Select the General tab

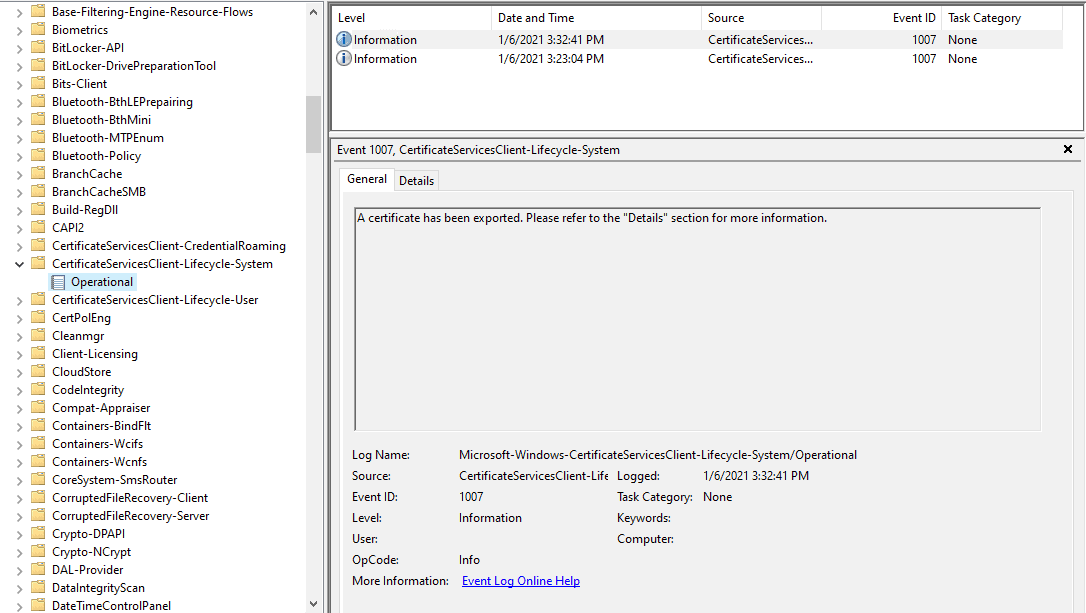click(366, 179)
